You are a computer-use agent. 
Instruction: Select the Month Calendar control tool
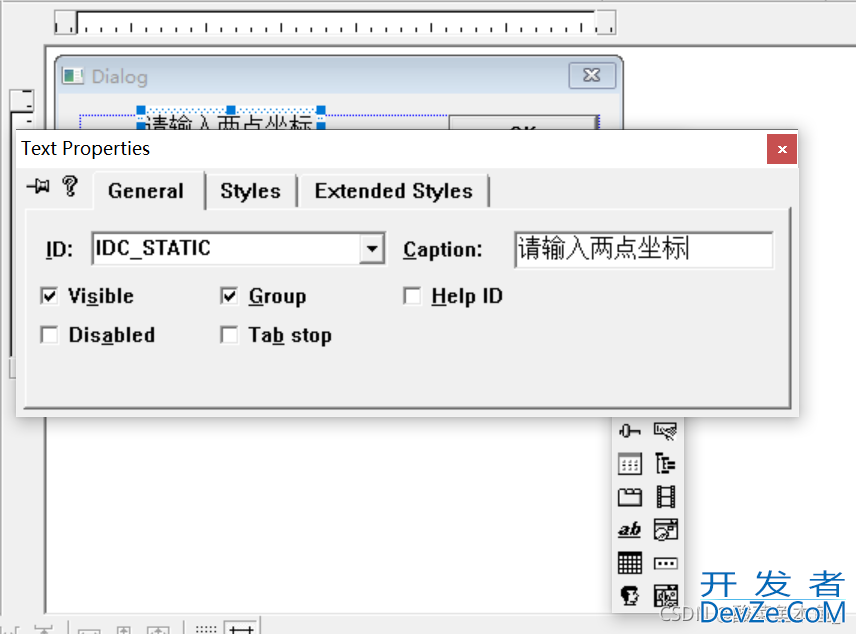point(629,563)
